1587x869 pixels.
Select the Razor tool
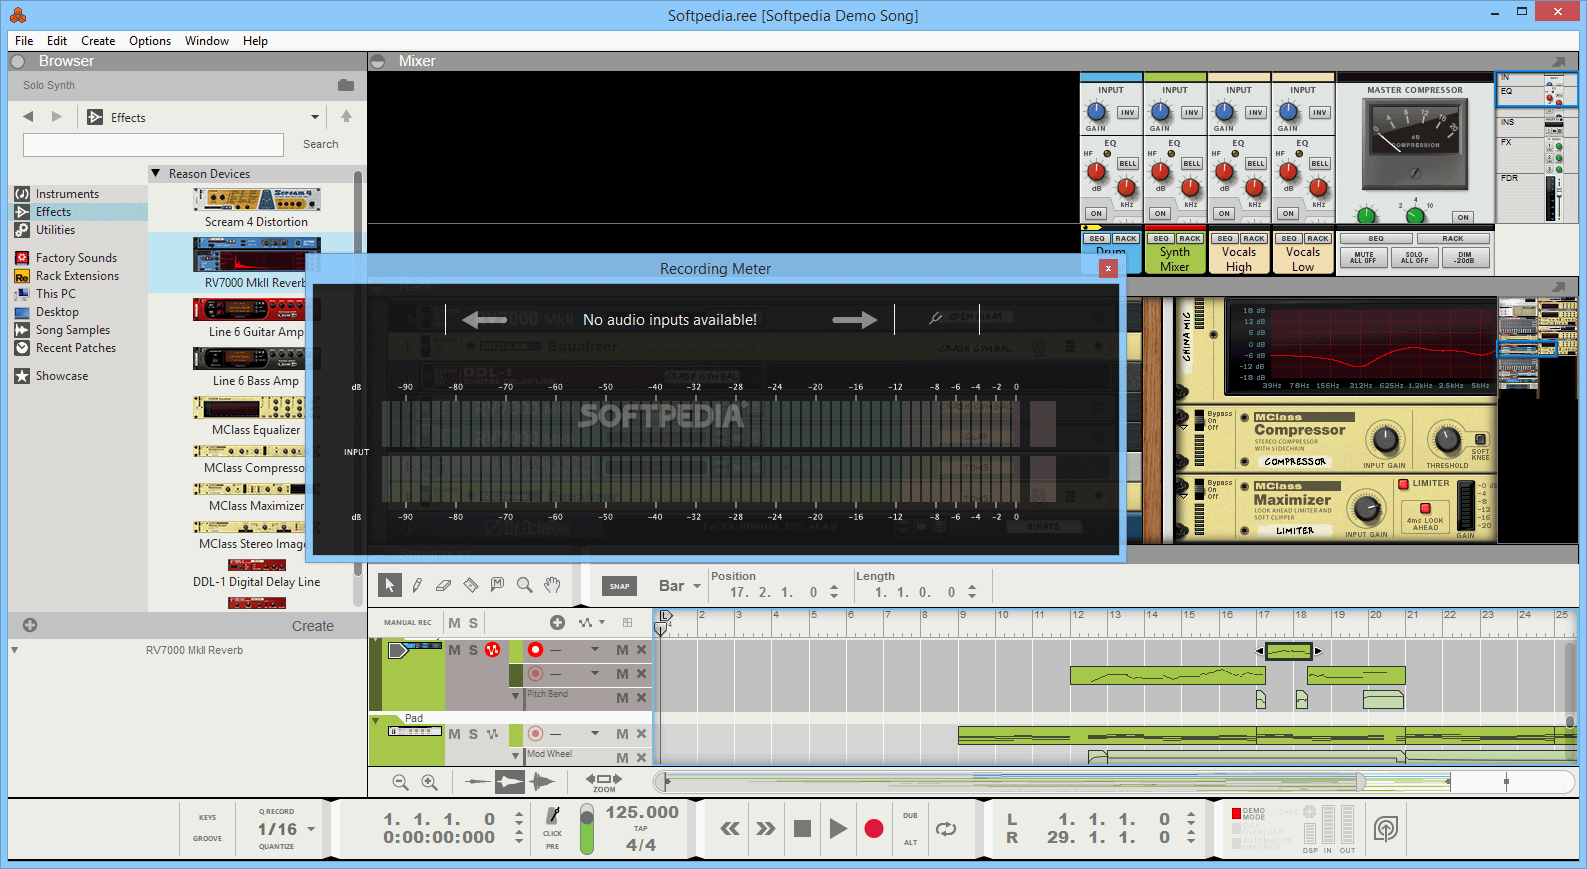470,585
